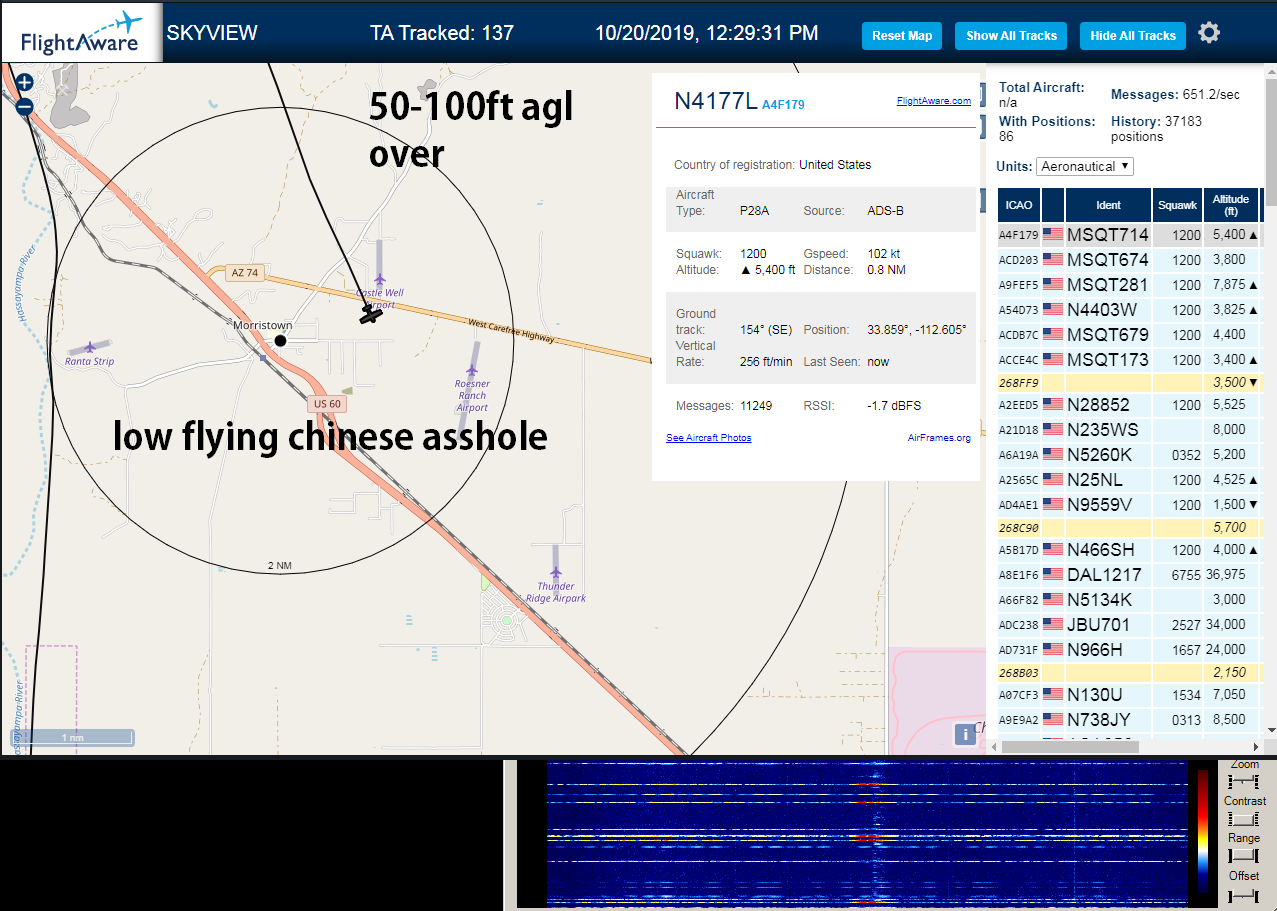Click the A4F179 hex code link
1277x911 pixels.
pos(783,104)
